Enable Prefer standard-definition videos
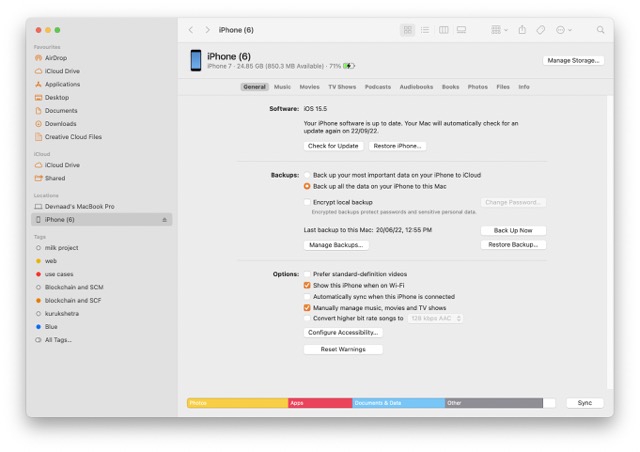This screenshot has width=640, height=452. pyautogui.click(x=307, y=274)
